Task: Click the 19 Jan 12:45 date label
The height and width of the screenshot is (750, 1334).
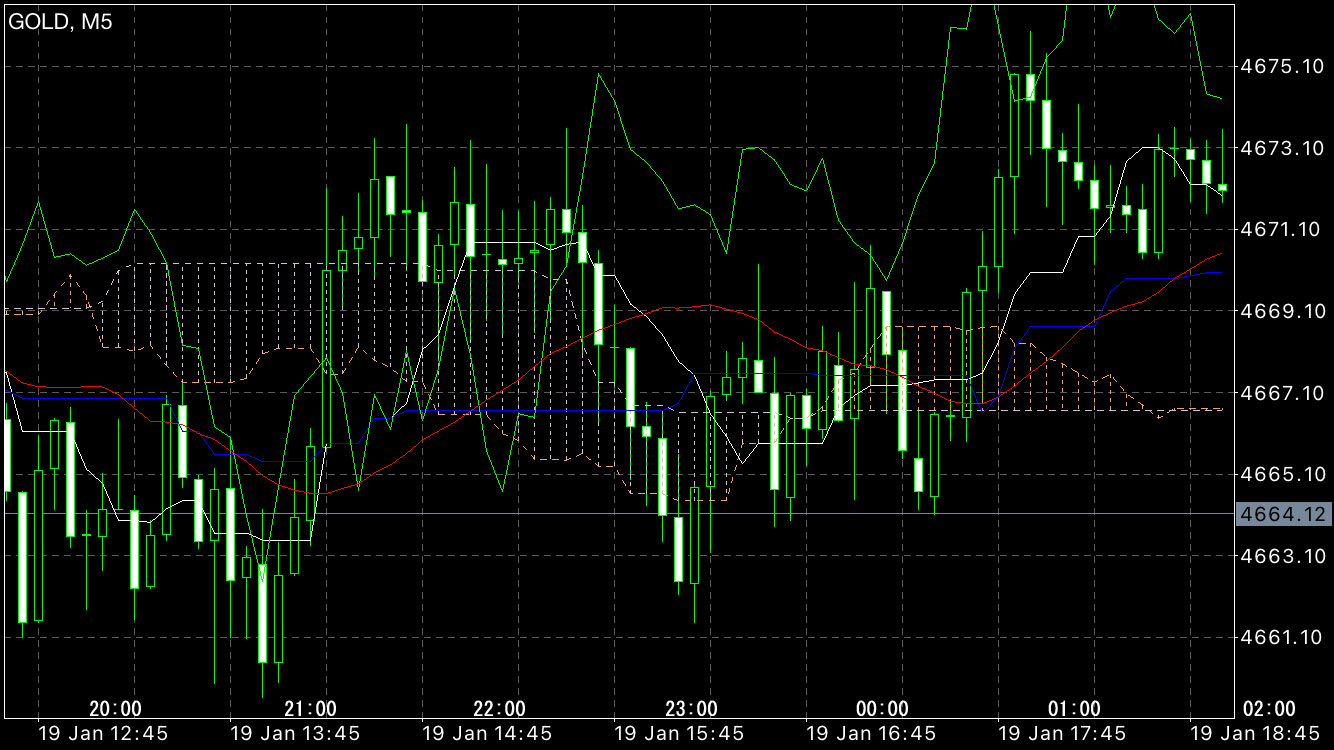Action: pos(103,734)
